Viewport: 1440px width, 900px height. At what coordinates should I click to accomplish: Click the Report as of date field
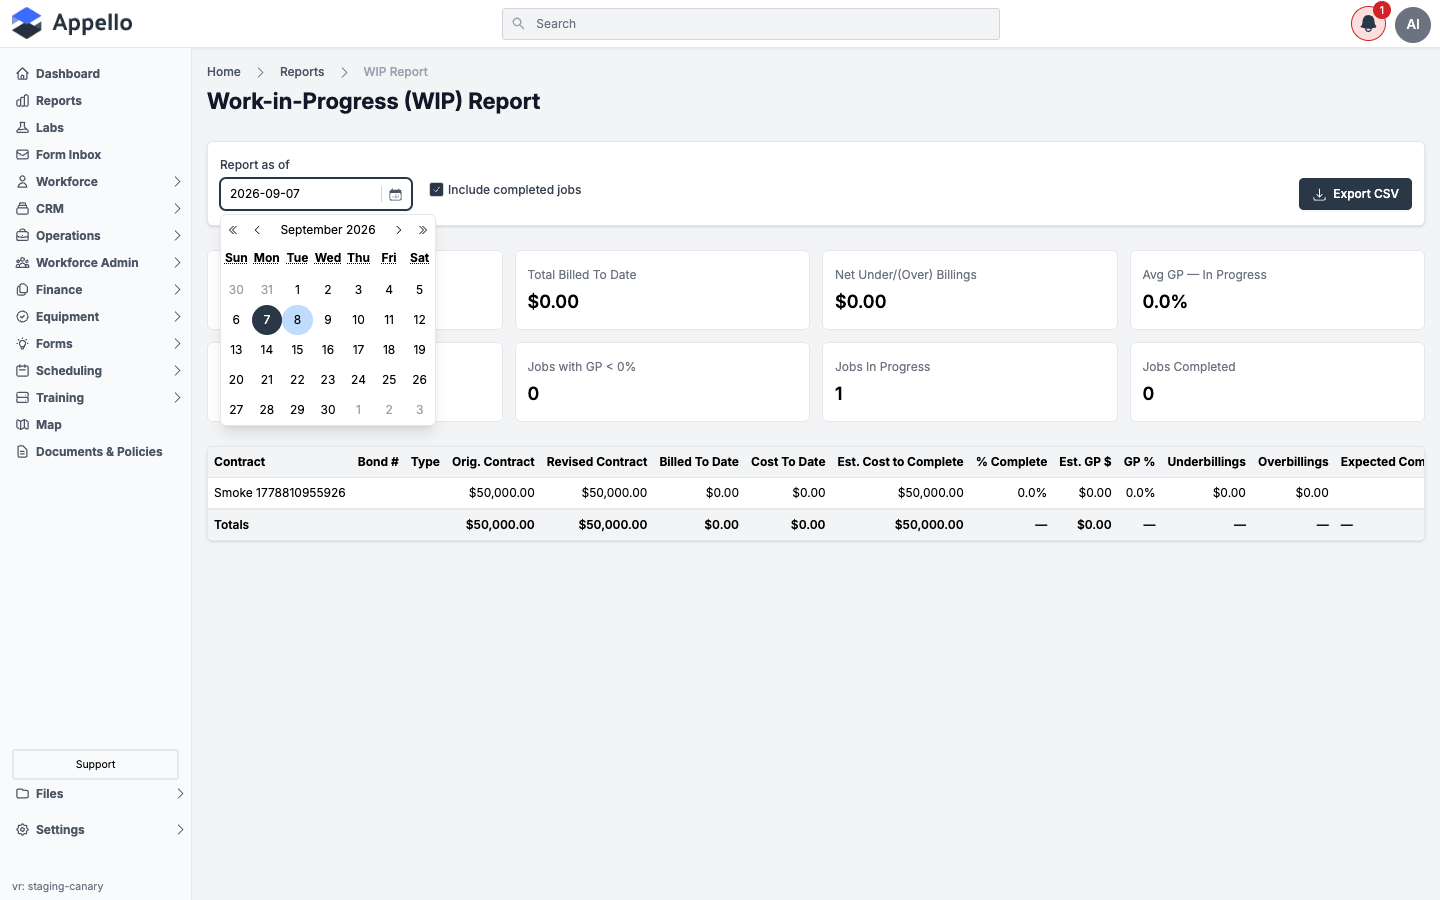pos(316,194)
